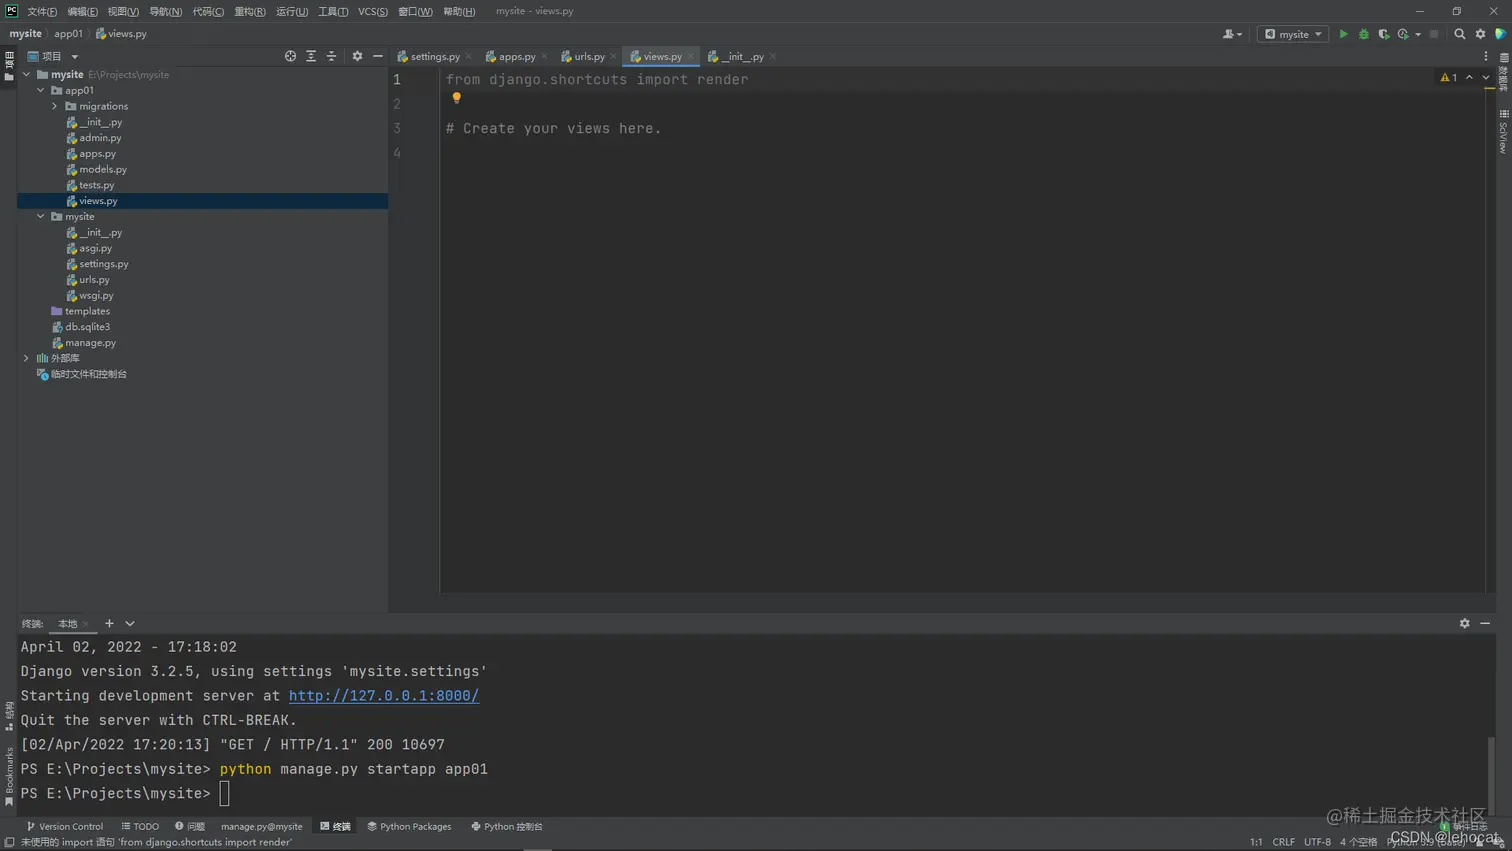Switch to the apps.py editor tab

coord(515,57)
